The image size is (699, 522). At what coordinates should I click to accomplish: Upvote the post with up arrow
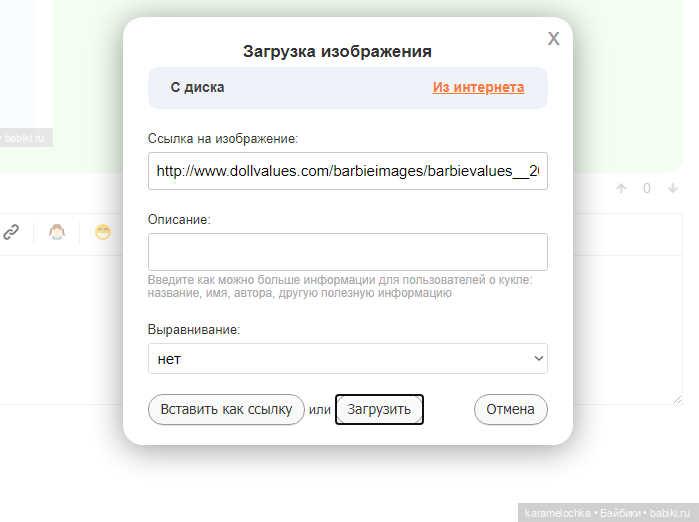click(621, 188)
